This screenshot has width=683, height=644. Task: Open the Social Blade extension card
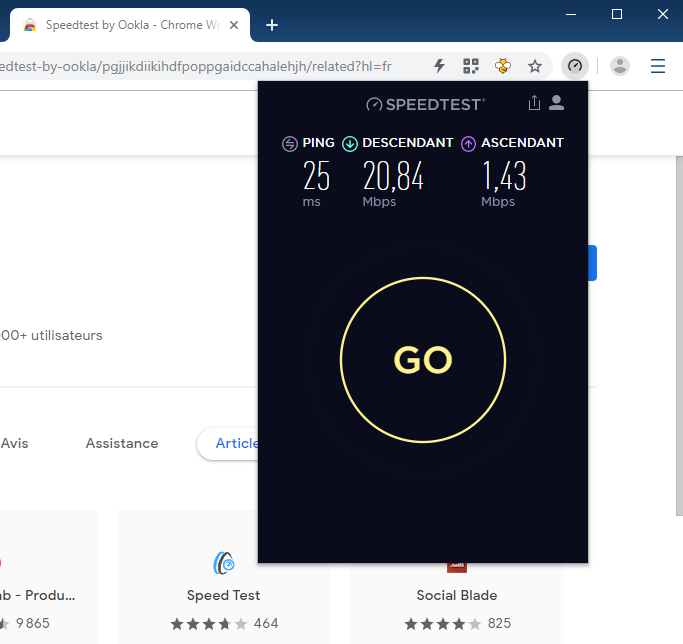pyautogui.click(x=456, y=604)
